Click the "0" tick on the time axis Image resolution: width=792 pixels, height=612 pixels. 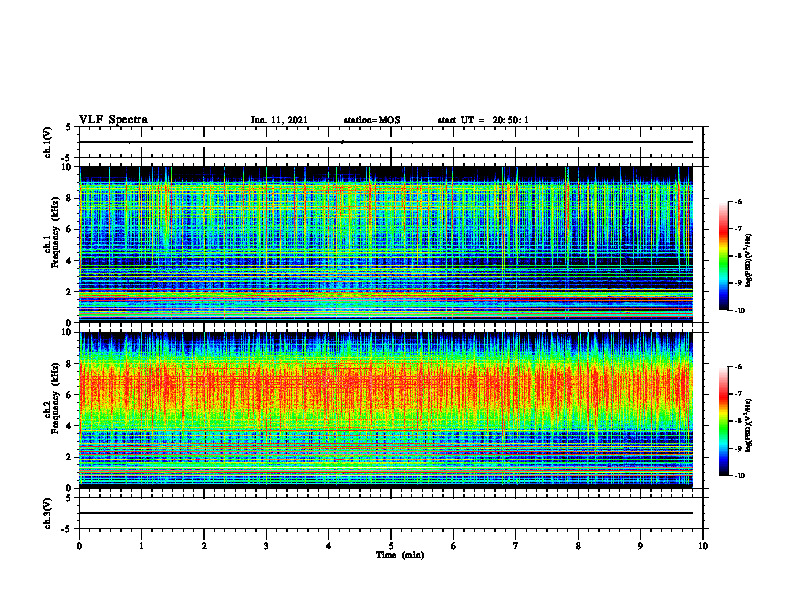coord(79,546)
